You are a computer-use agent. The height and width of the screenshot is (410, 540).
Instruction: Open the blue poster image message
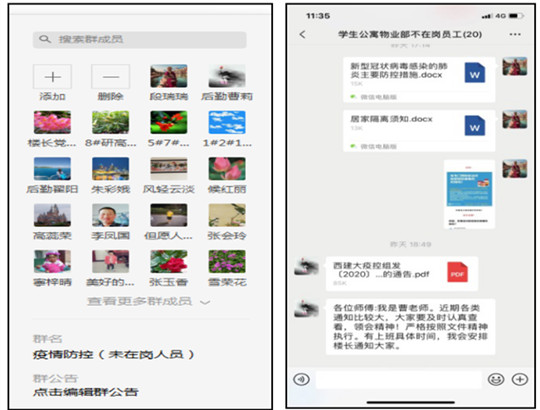469,195
